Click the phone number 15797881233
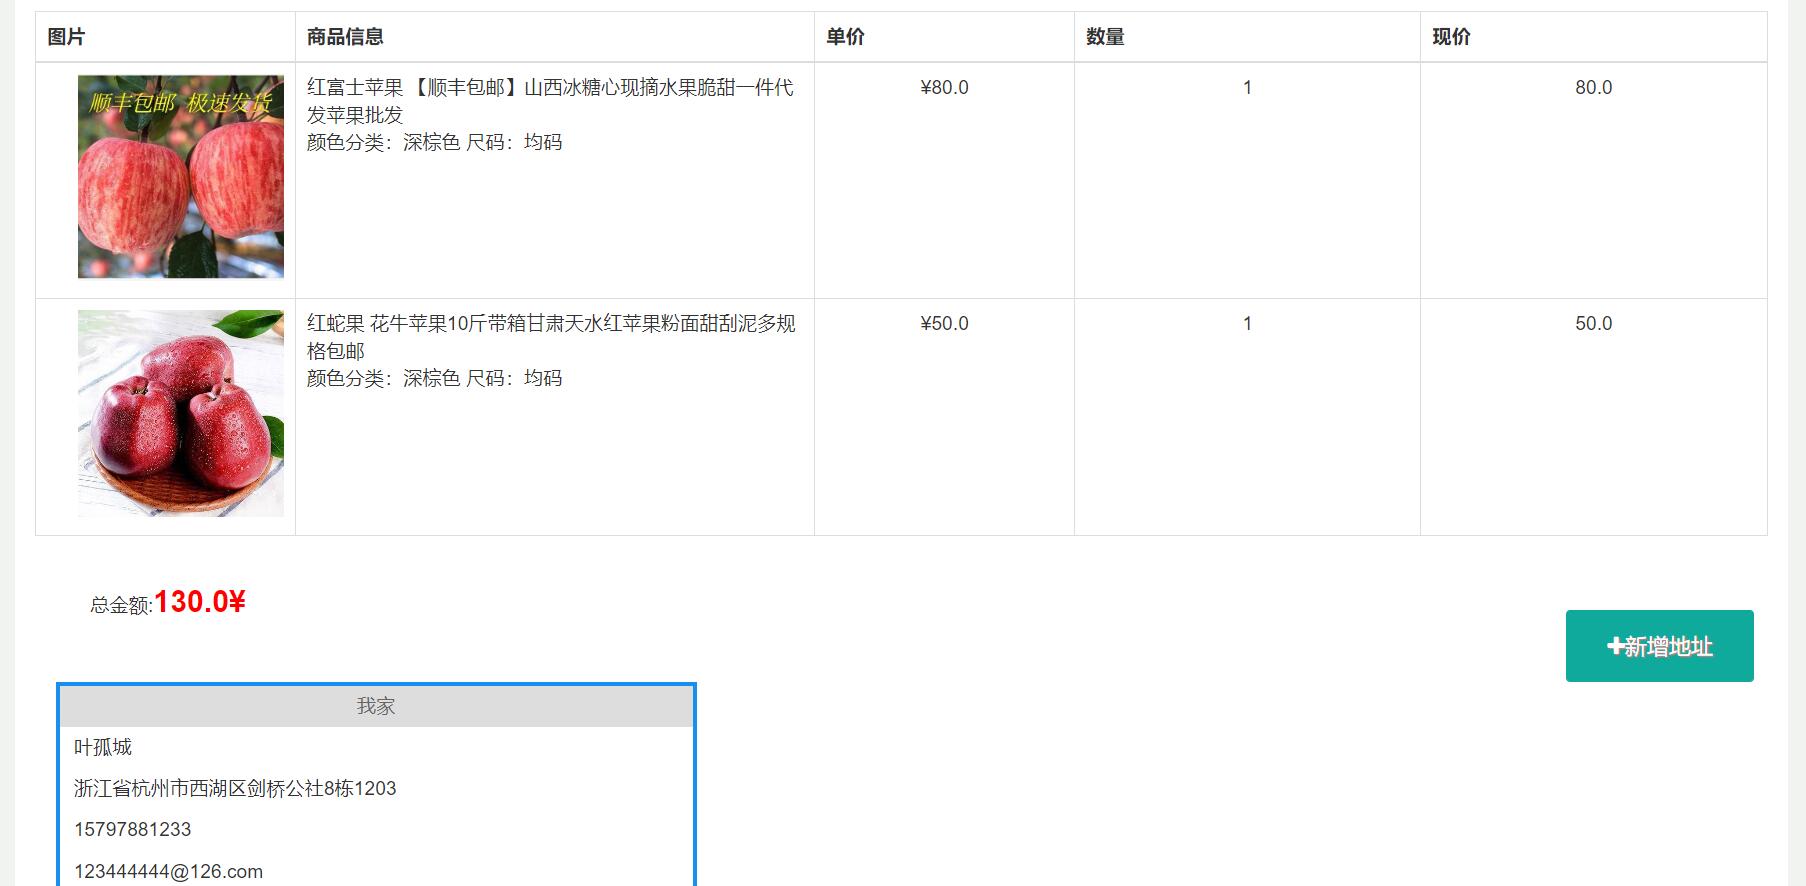This screenshot has width=1806, height=886. click(132, 829)
